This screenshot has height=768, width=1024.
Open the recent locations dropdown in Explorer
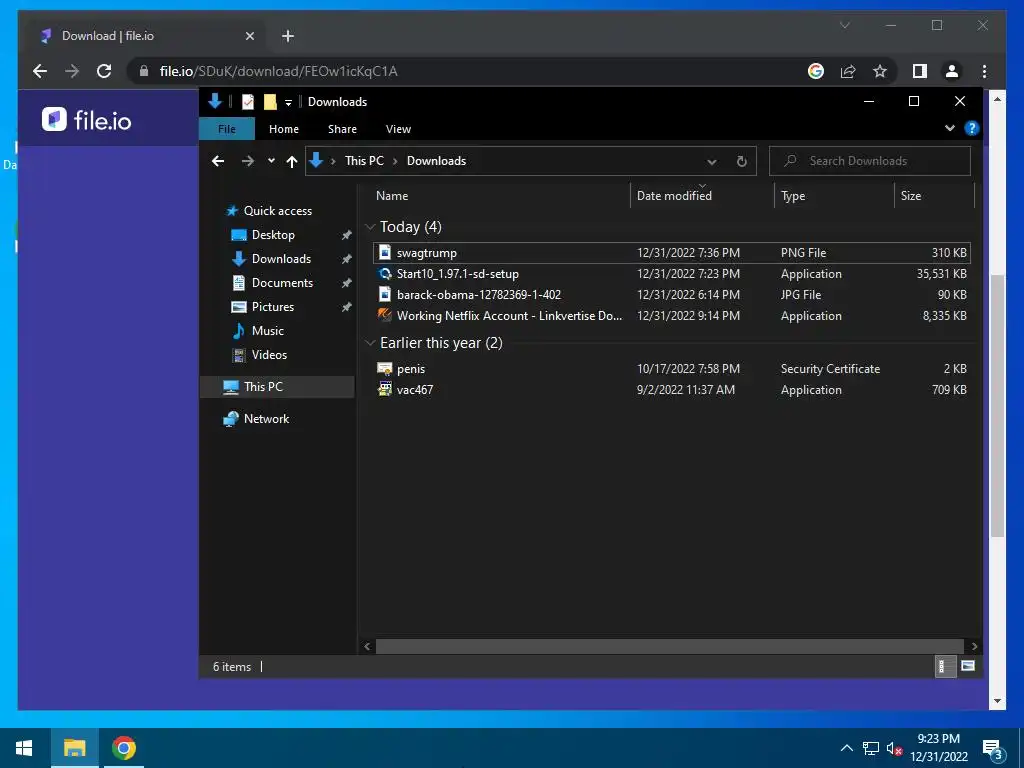pos(271,161)
